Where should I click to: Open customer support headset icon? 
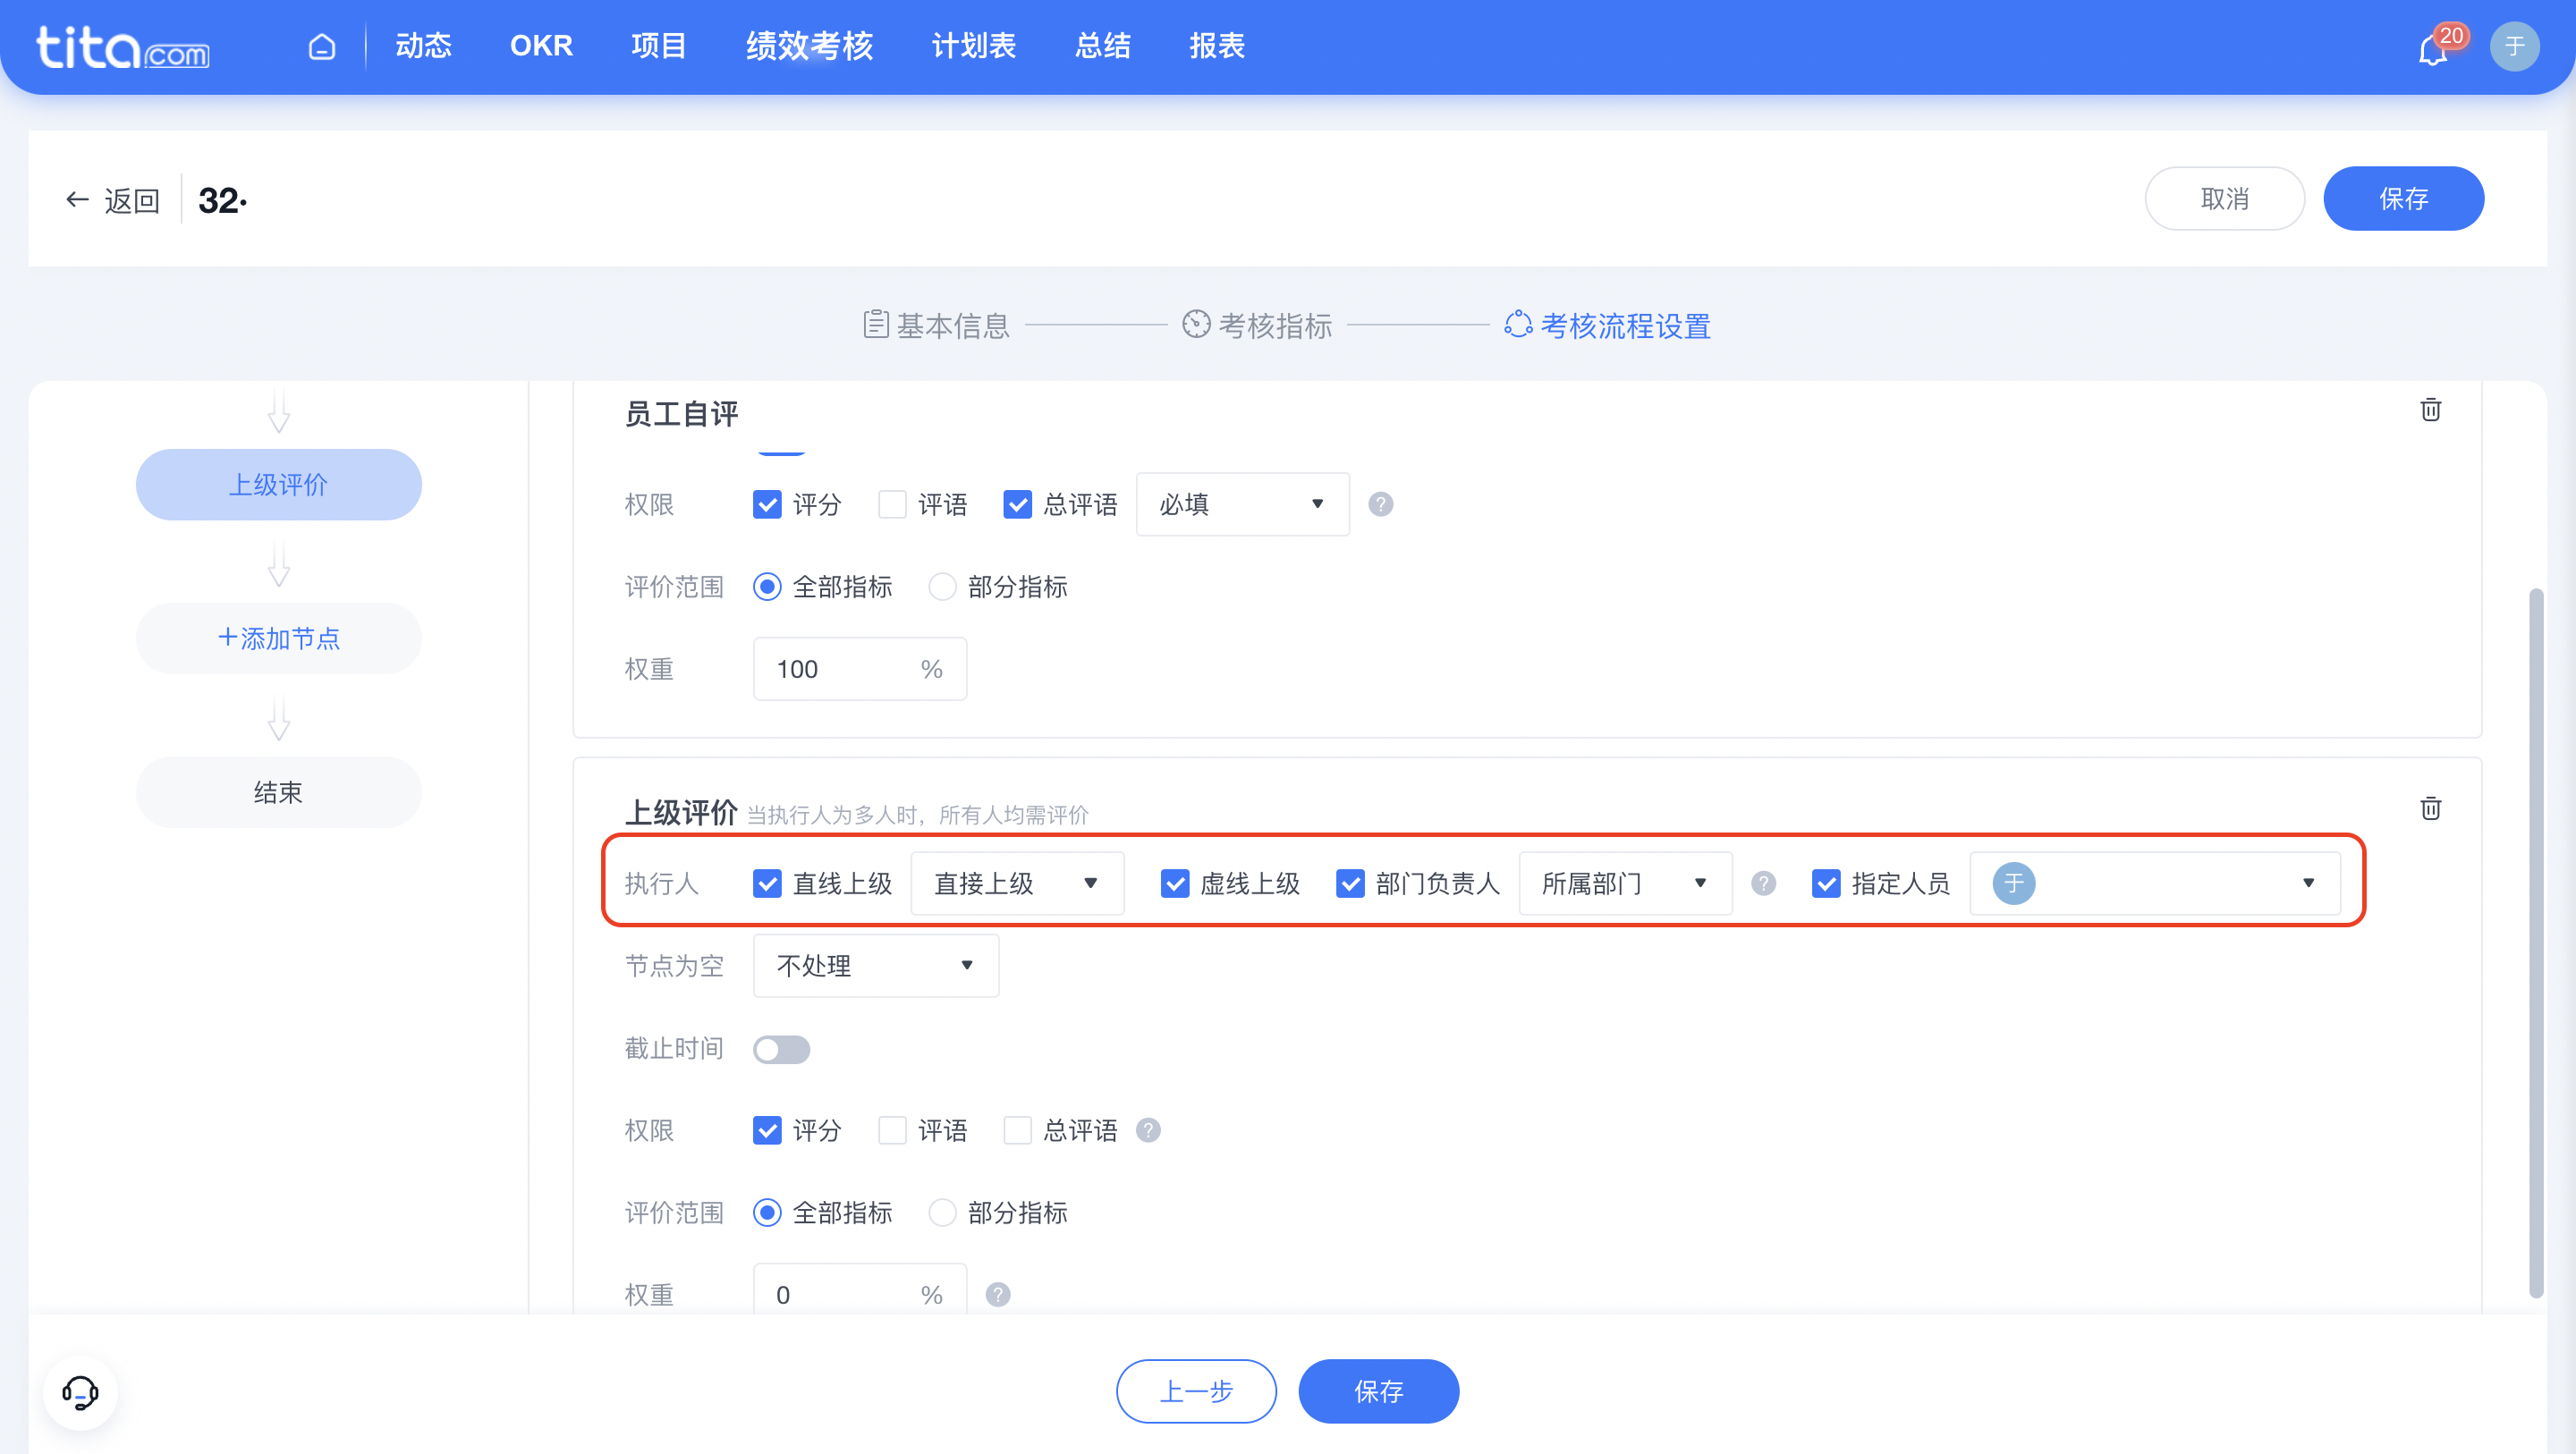80,1392
